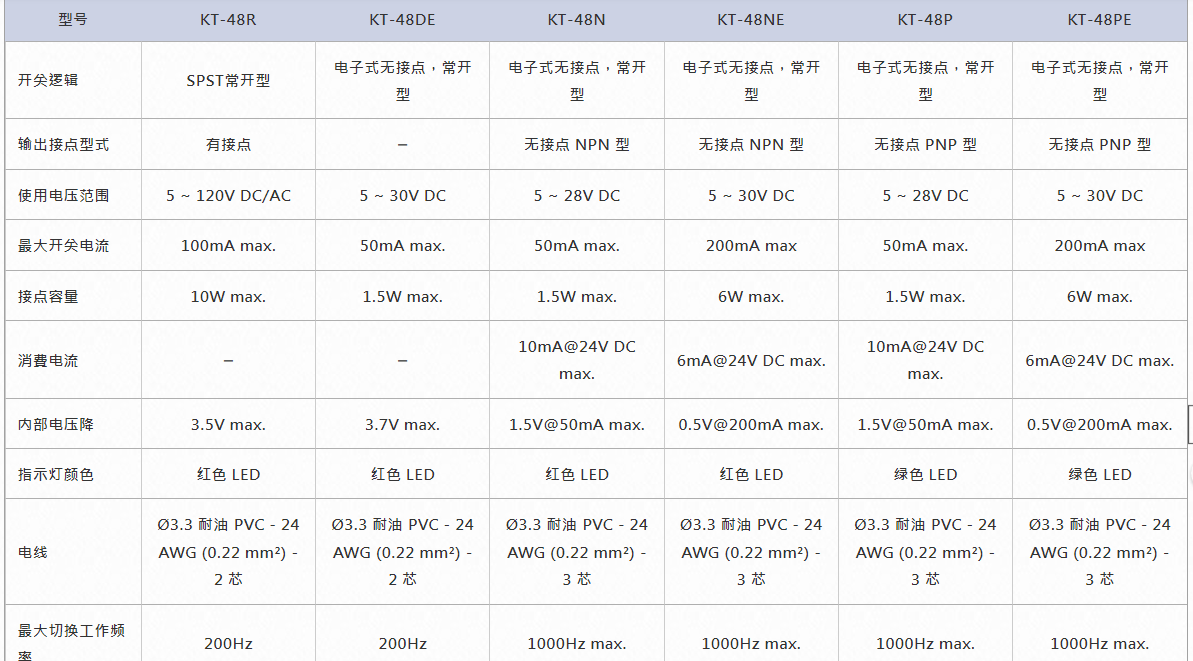This screenshot has width=1193, height=661.
Task: Click 5 ~ 30V DC under KT-48DE
Action: pyautogui.click(x=402, y=195)
